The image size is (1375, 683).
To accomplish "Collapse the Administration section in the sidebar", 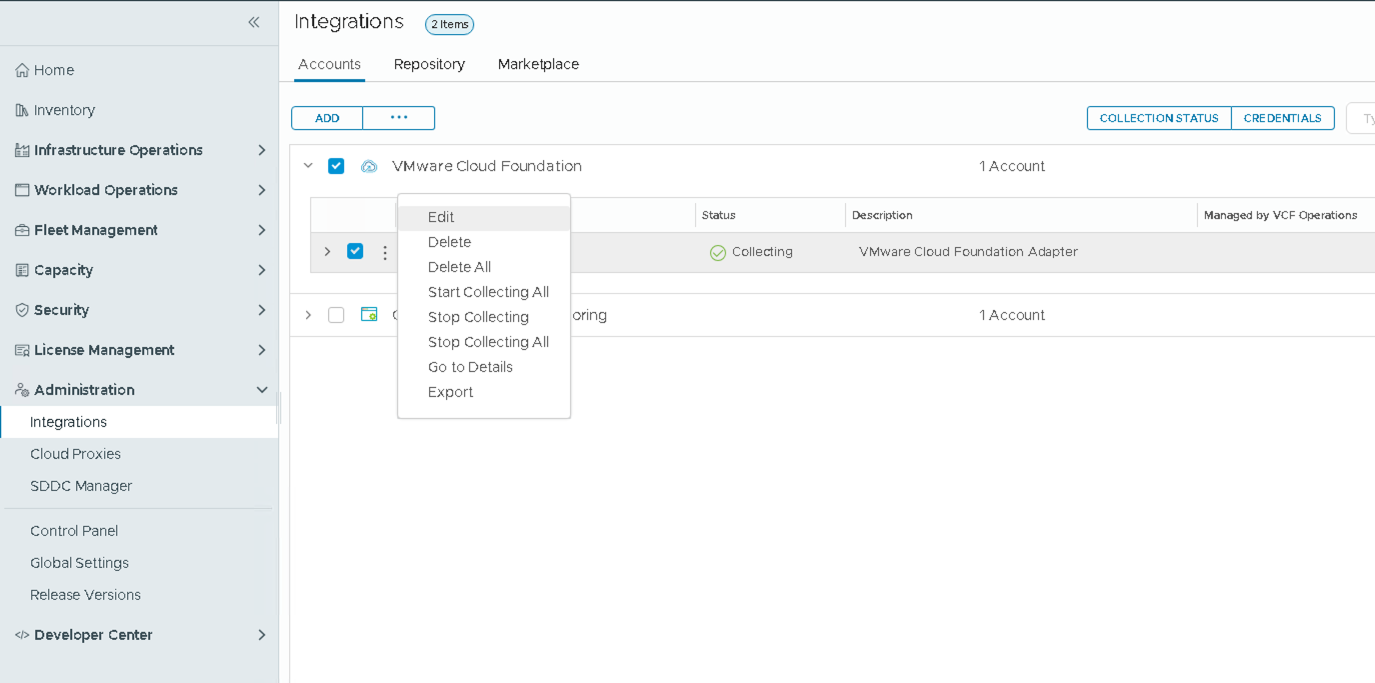I will pos(261,389).
